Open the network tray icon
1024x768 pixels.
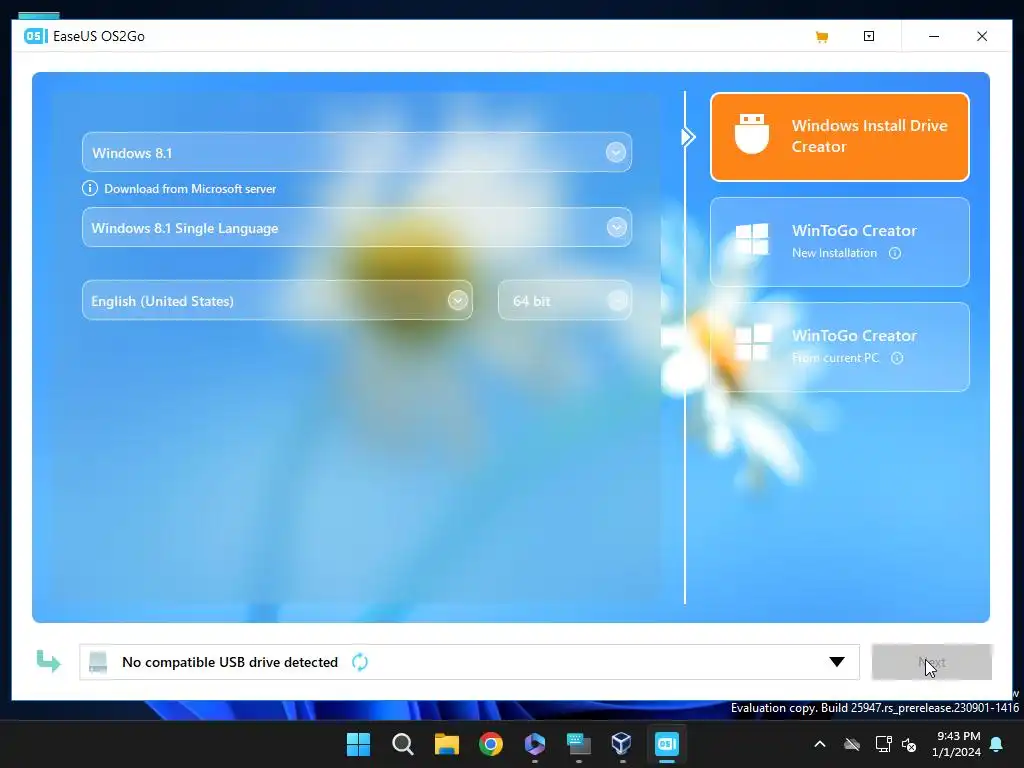click(883, 744)
